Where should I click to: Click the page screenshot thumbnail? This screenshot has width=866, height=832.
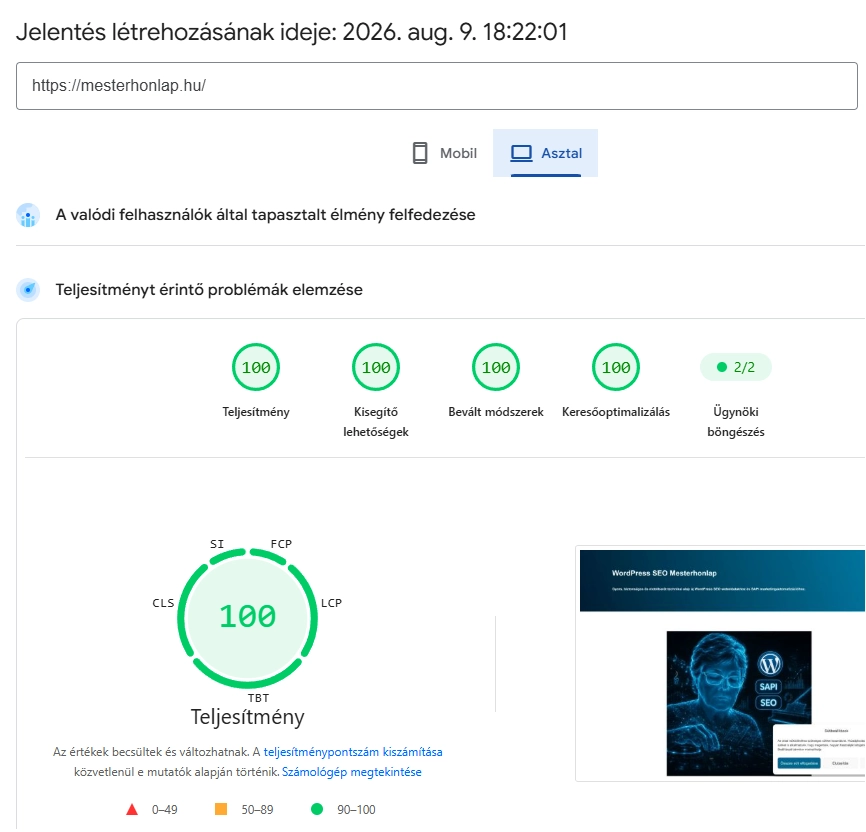[x=721, y=663]
